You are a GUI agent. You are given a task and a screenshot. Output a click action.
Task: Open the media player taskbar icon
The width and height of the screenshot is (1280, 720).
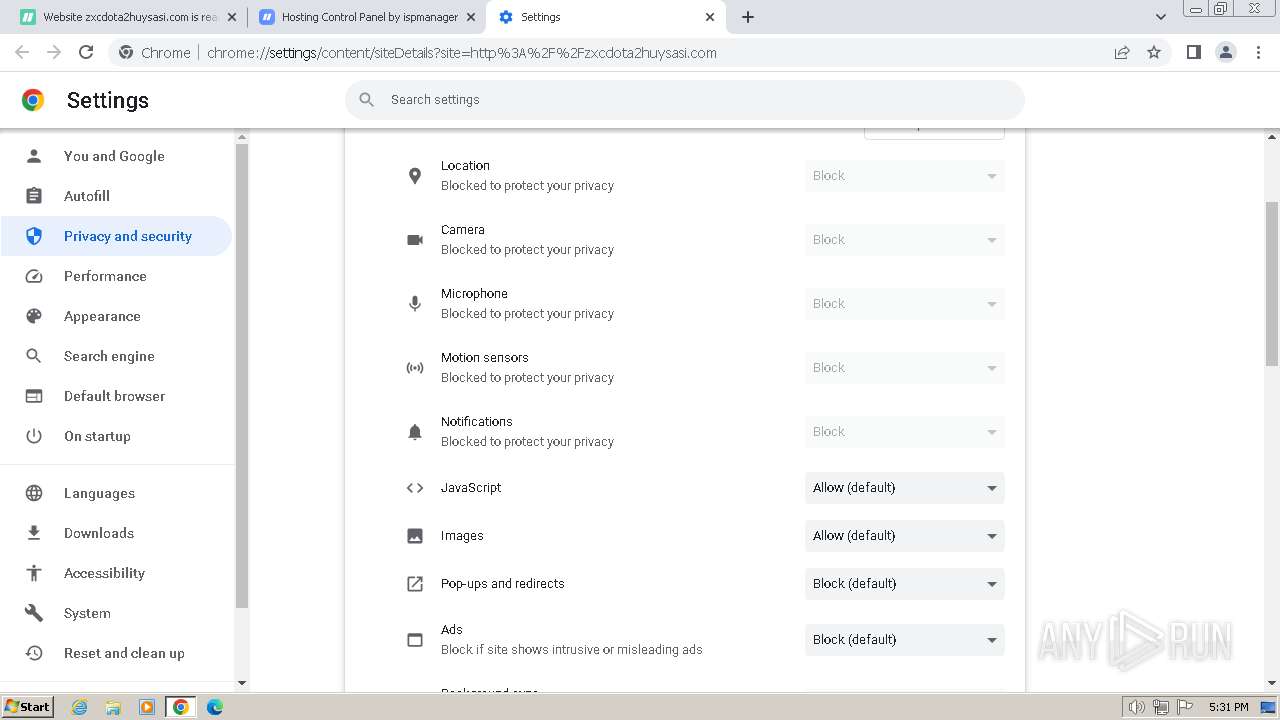147,707
